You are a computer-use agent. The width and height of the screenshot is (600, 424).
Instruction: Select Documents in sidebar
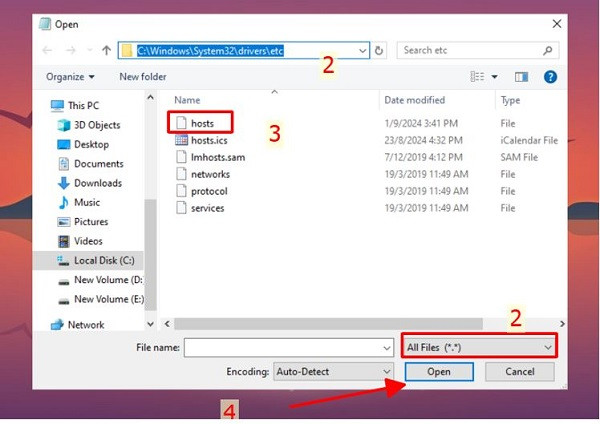(90, 164)
